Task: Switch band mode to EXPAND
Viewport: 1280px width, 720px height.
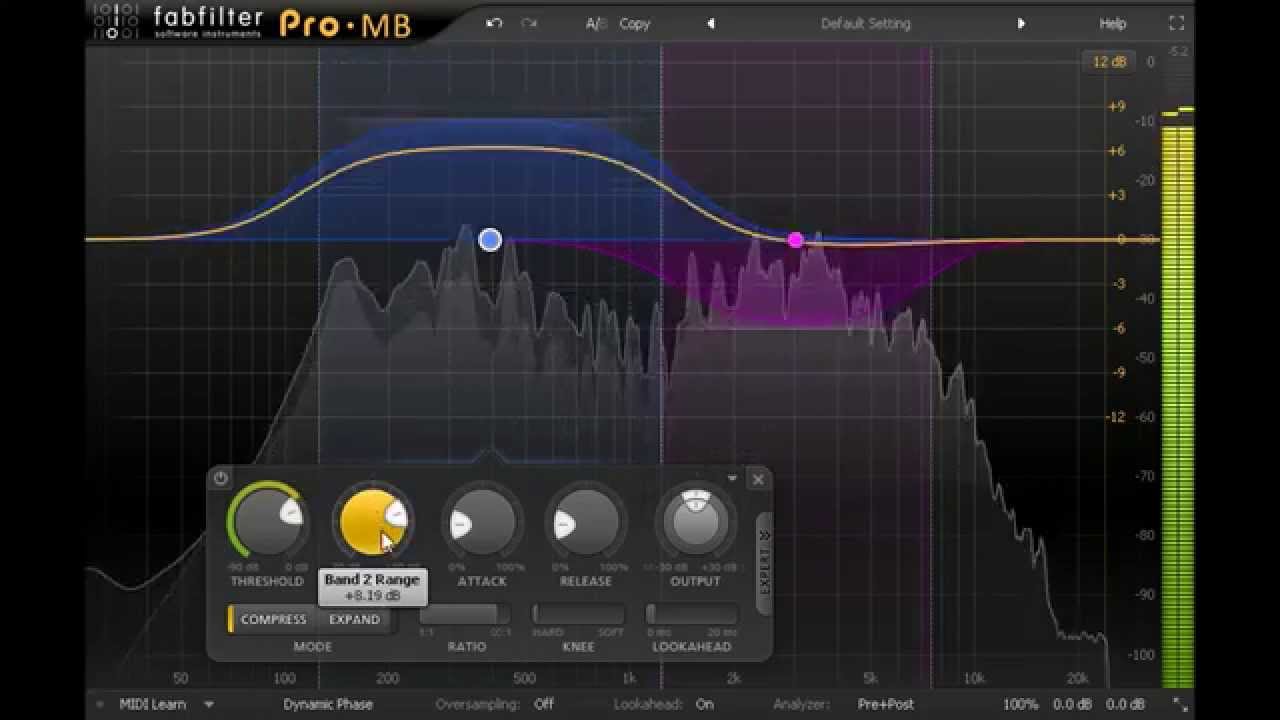Action: click(355, 619)
